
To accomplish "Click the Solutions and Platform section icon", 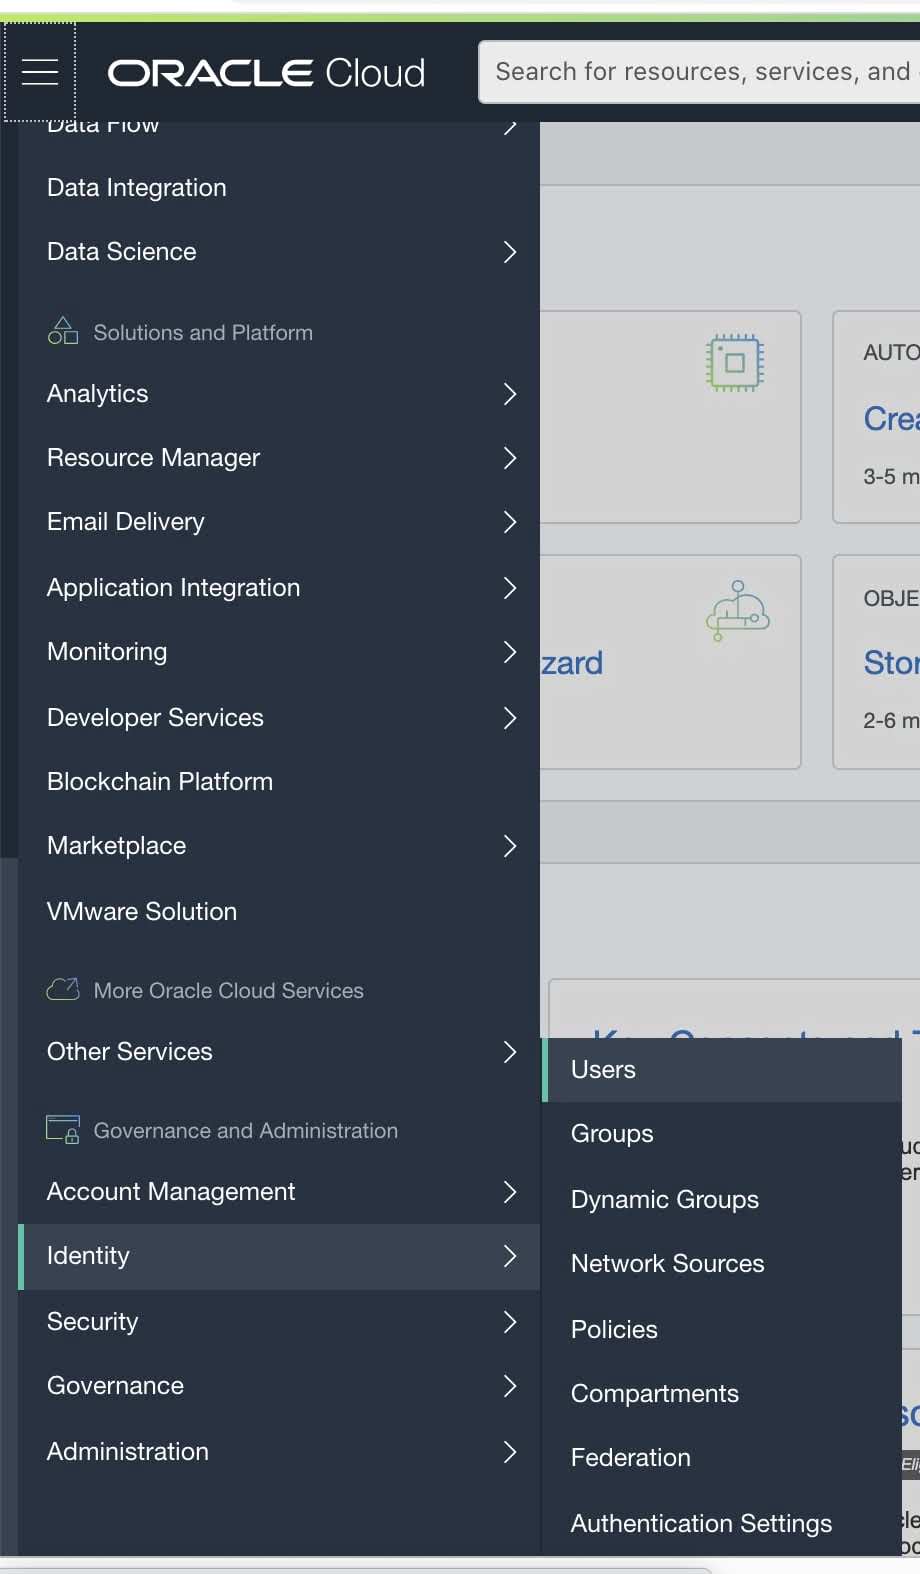I will 62,331.
